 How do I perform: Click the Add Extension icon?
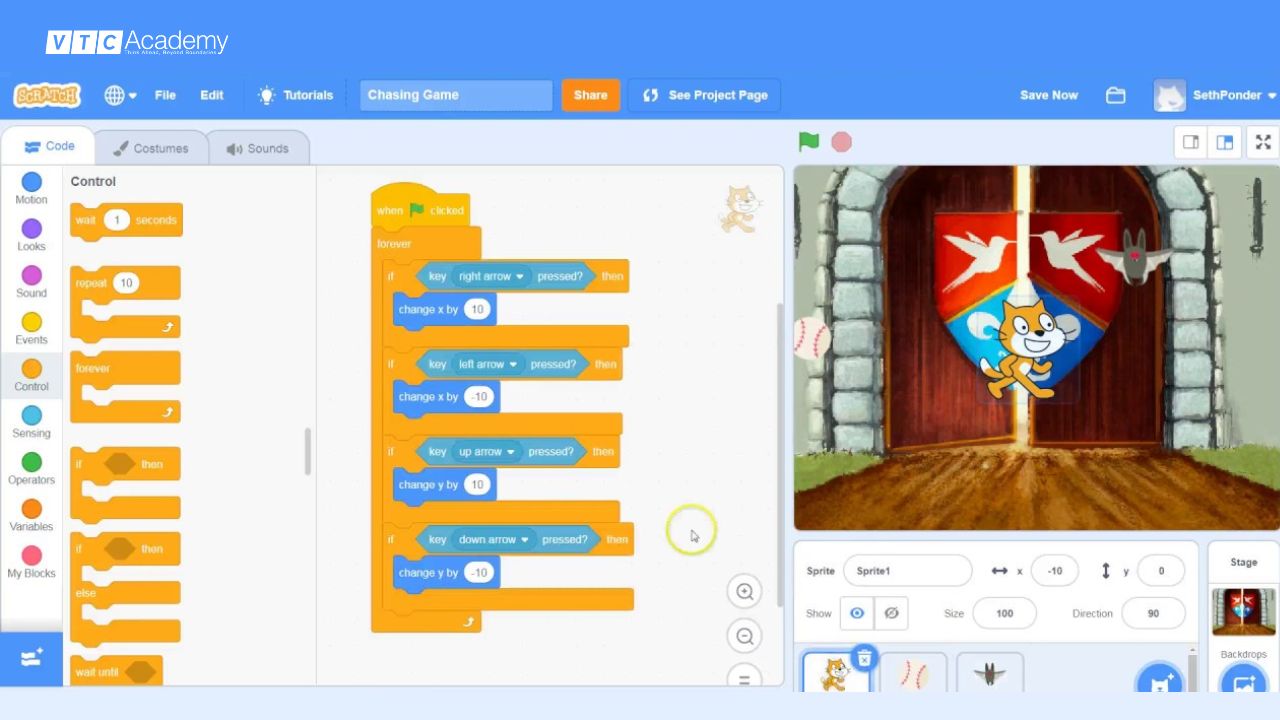click(x=30, y=658)
